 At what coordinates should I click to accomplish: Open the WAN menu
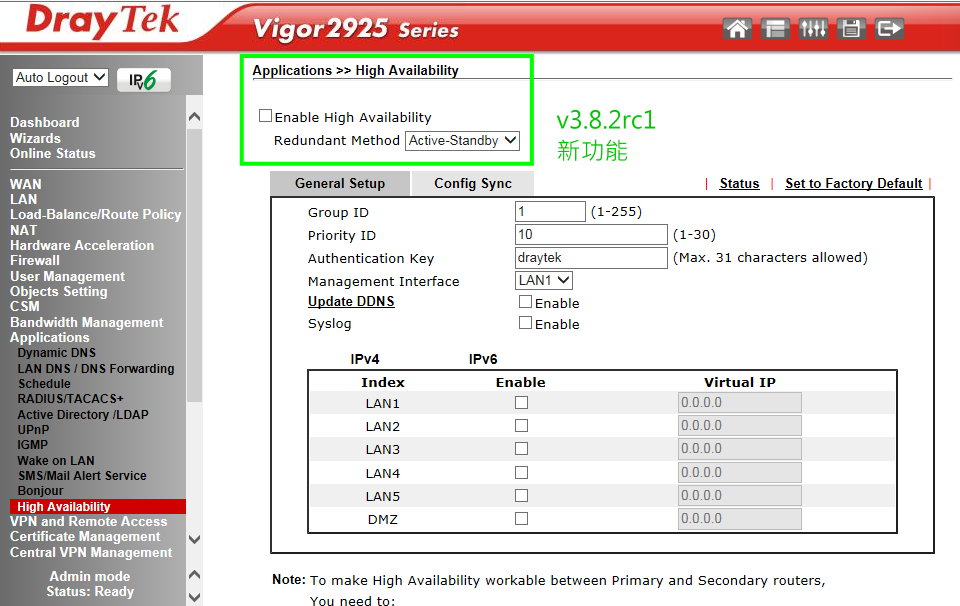[x=26, y=184]
